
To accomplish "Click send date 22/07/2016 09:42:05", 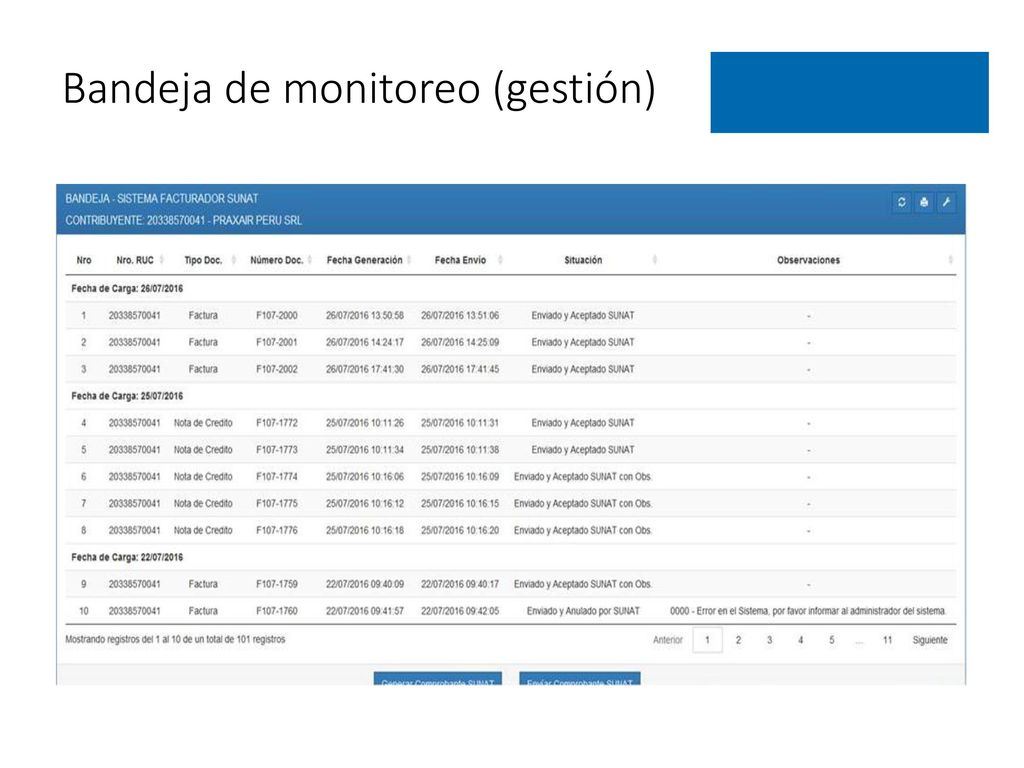I will click(x=460, y=611).
